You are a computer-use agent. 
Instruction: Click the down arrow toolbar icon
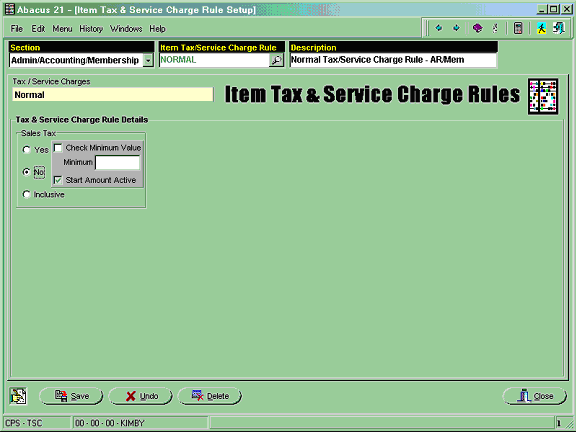(x=456, y=28)
